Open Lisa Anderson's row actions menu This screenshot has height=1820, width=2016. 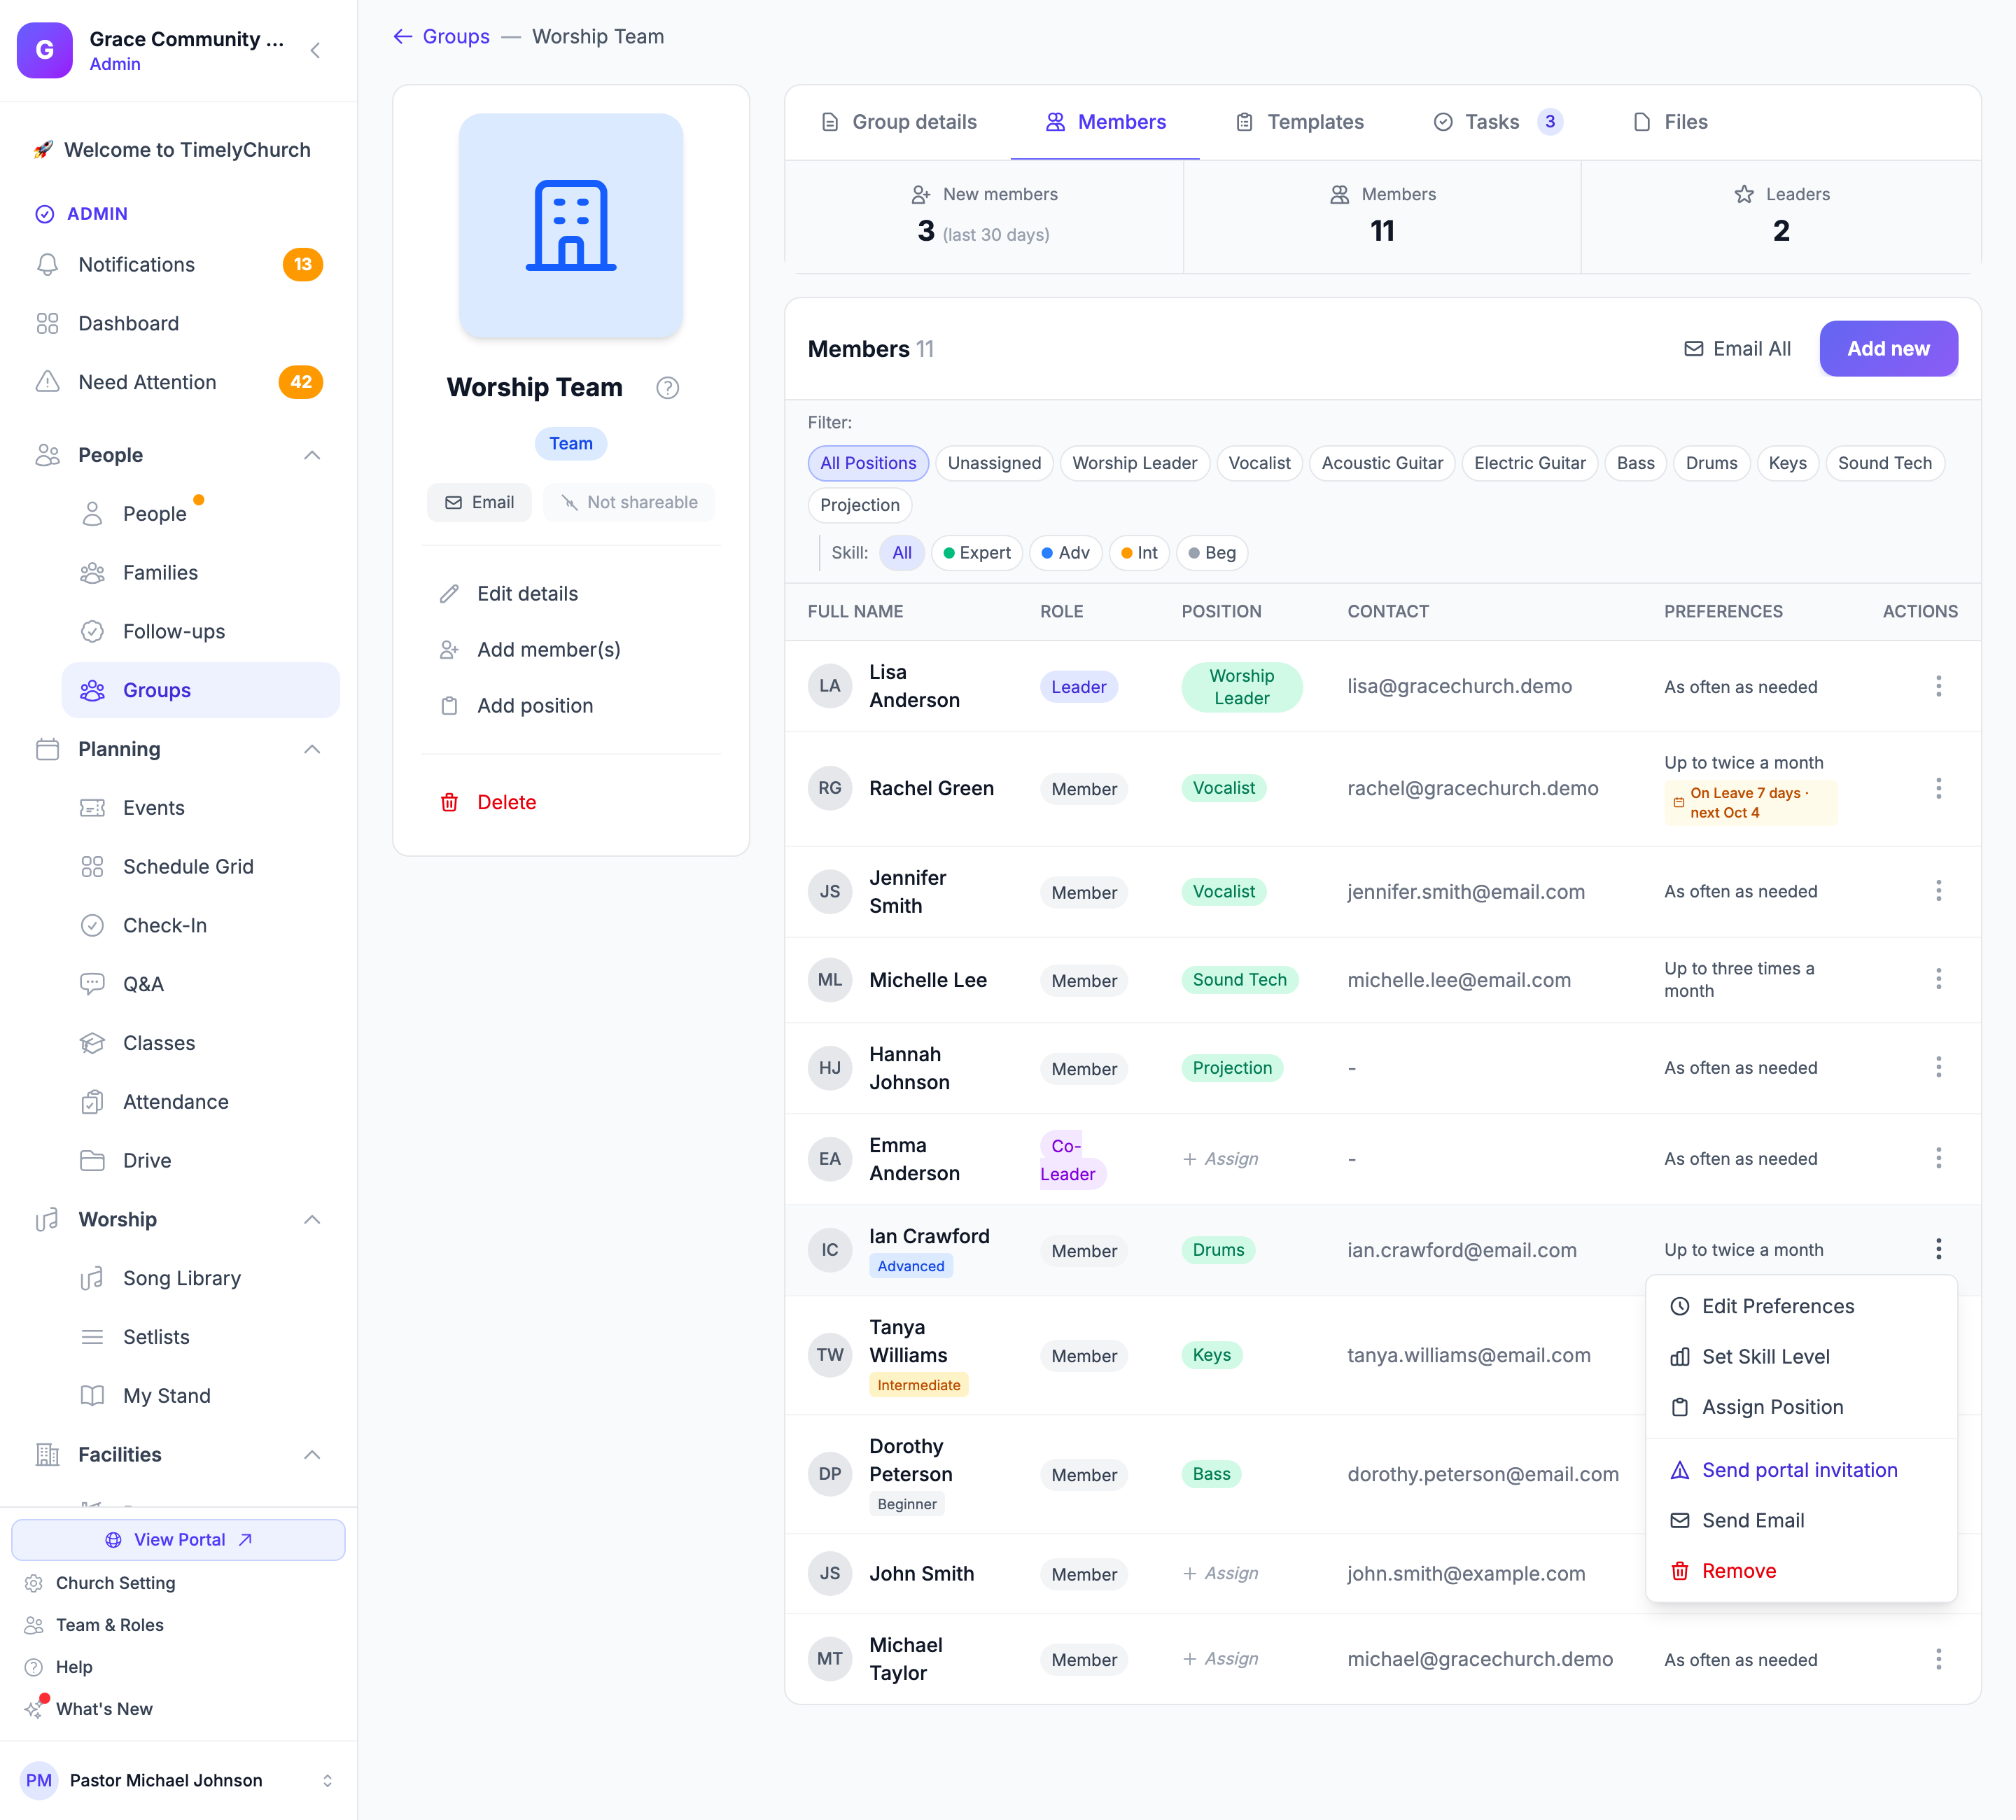tap(1938, 686)
